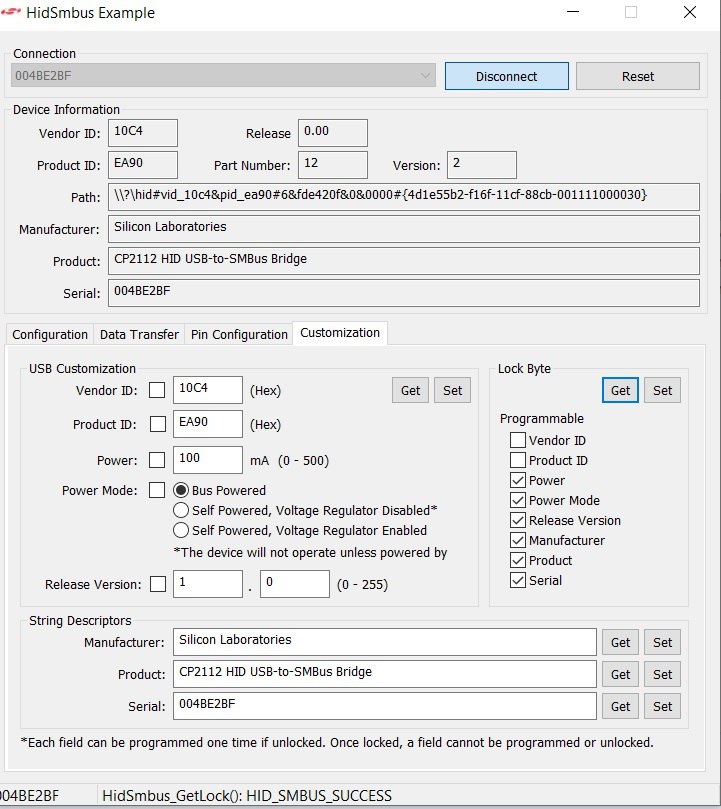721x809 pixels.
Task: Toggle Programmable Vendor ID in Lock Byte
Action: [x=517, y=440]
